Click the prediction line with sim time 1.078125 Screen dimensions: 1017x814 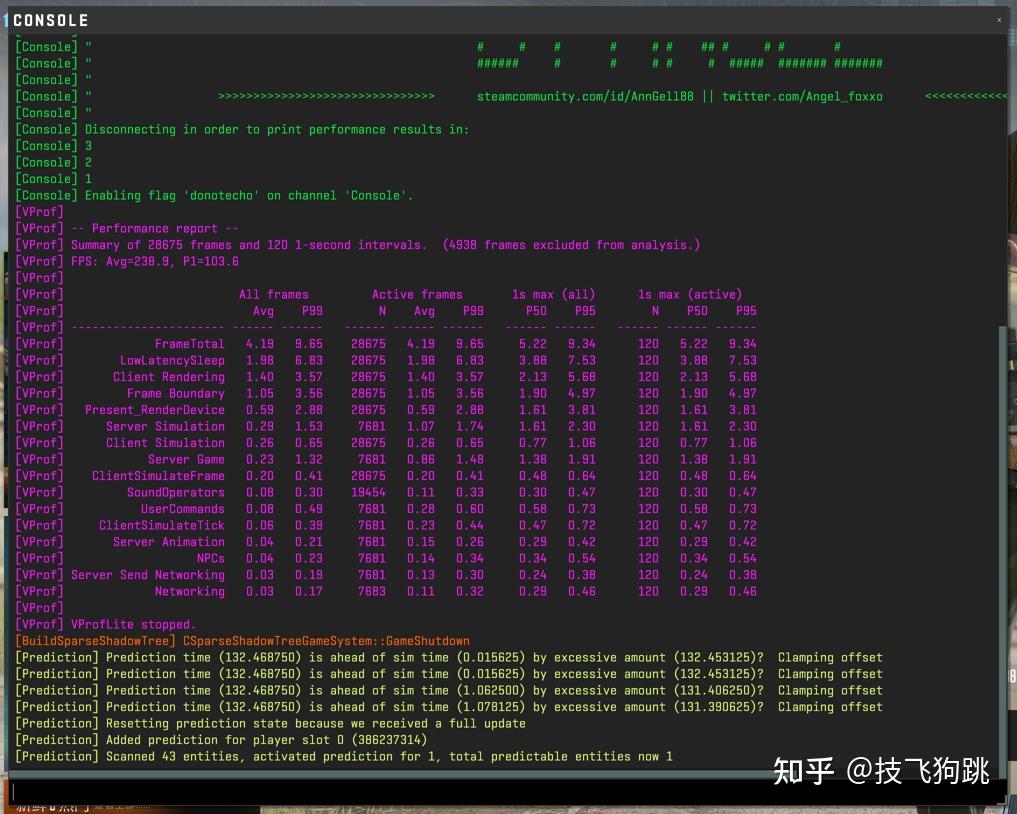click(x=449, y=707)
